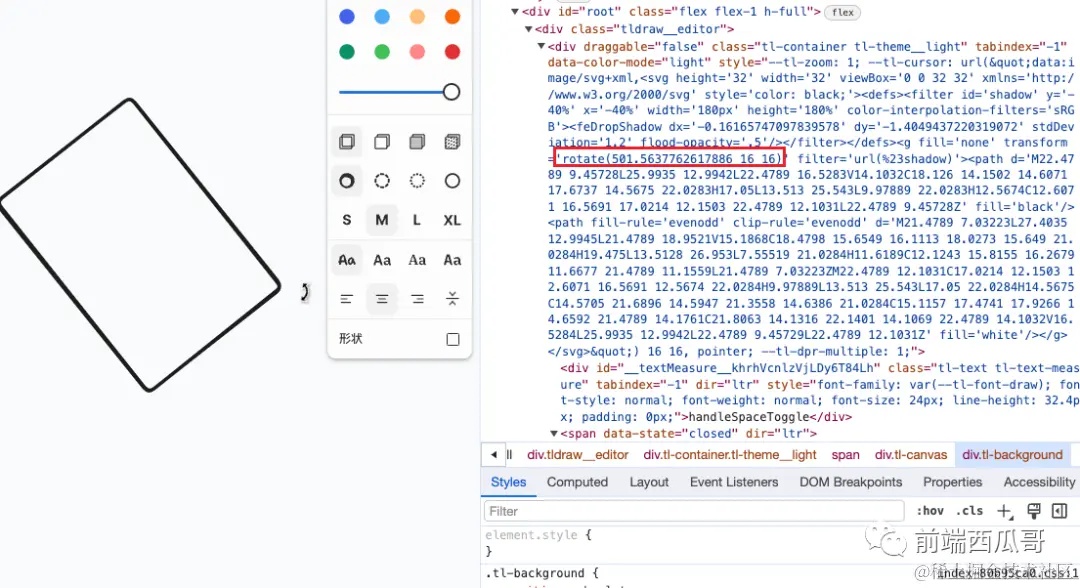Open the Accessibility tab
The height and width of the screenshot is (588, 1080).
[x=1039, y=482]
